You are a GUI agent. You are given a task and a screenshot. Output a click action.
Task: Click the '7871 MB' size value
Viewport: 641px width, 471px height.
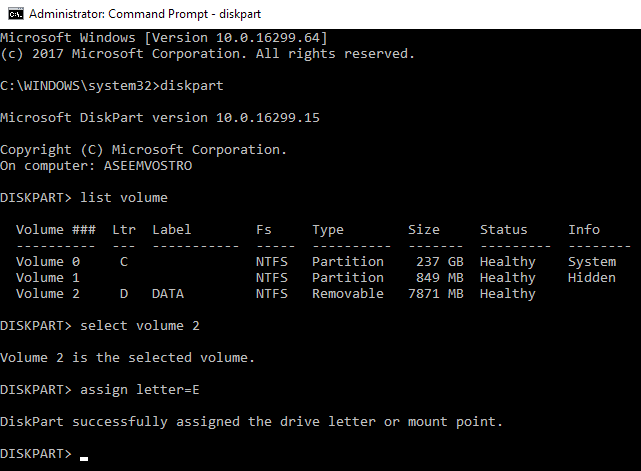pyautogui.click(x=436, y=293)
